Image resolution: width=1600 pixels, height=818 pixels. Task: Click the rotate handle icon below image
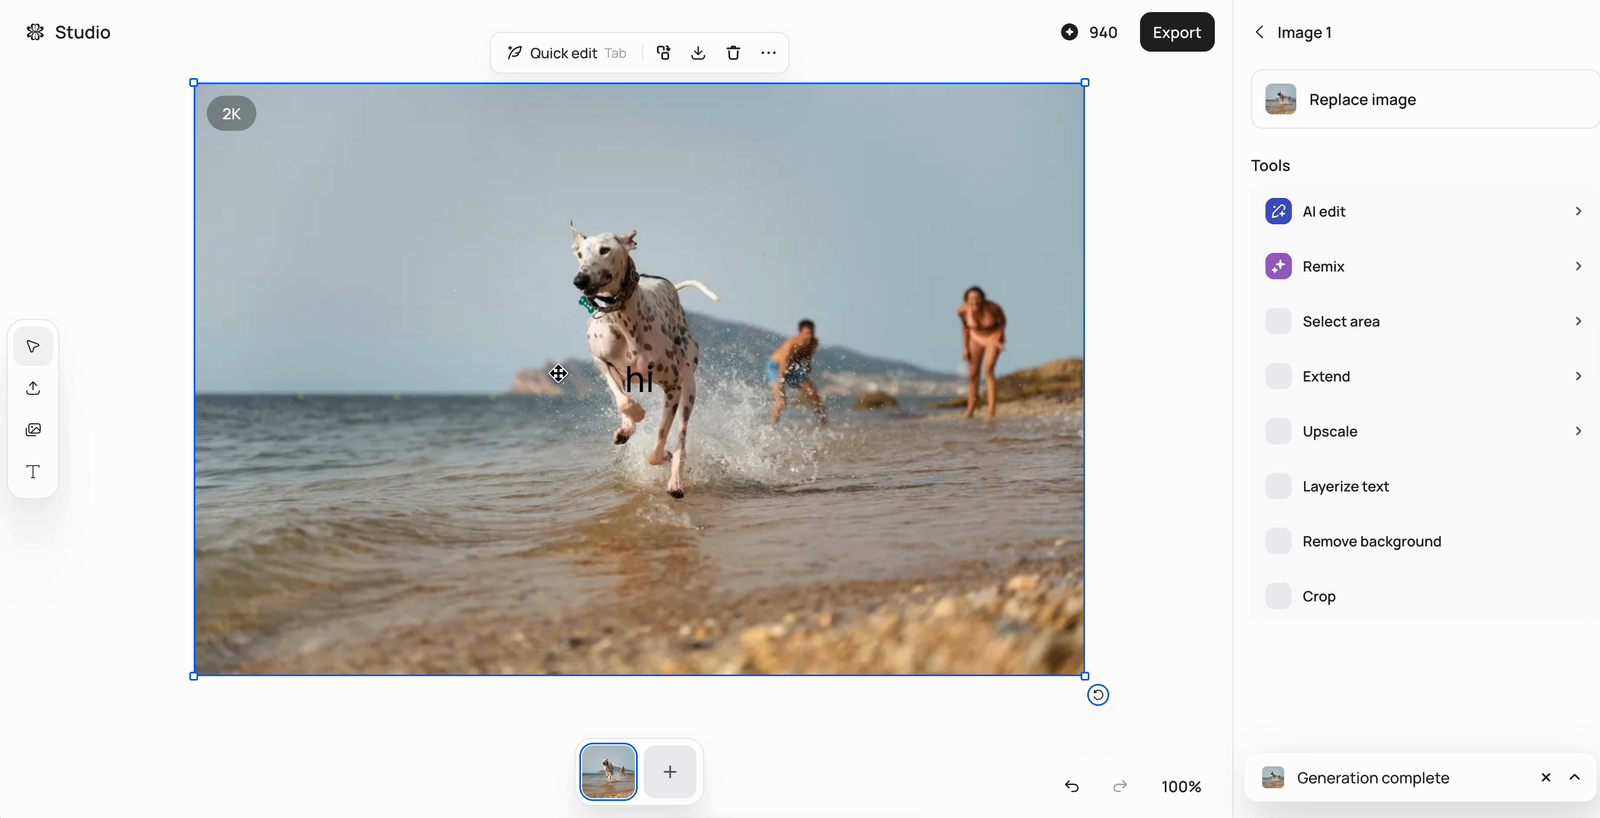[1098, 695]
